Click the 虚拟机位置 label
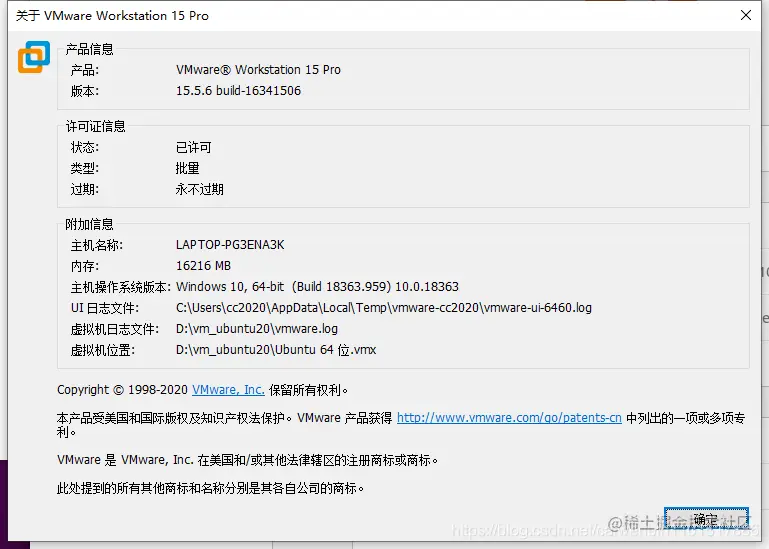This screenshot has width=769, height=549. coord(103,350)
